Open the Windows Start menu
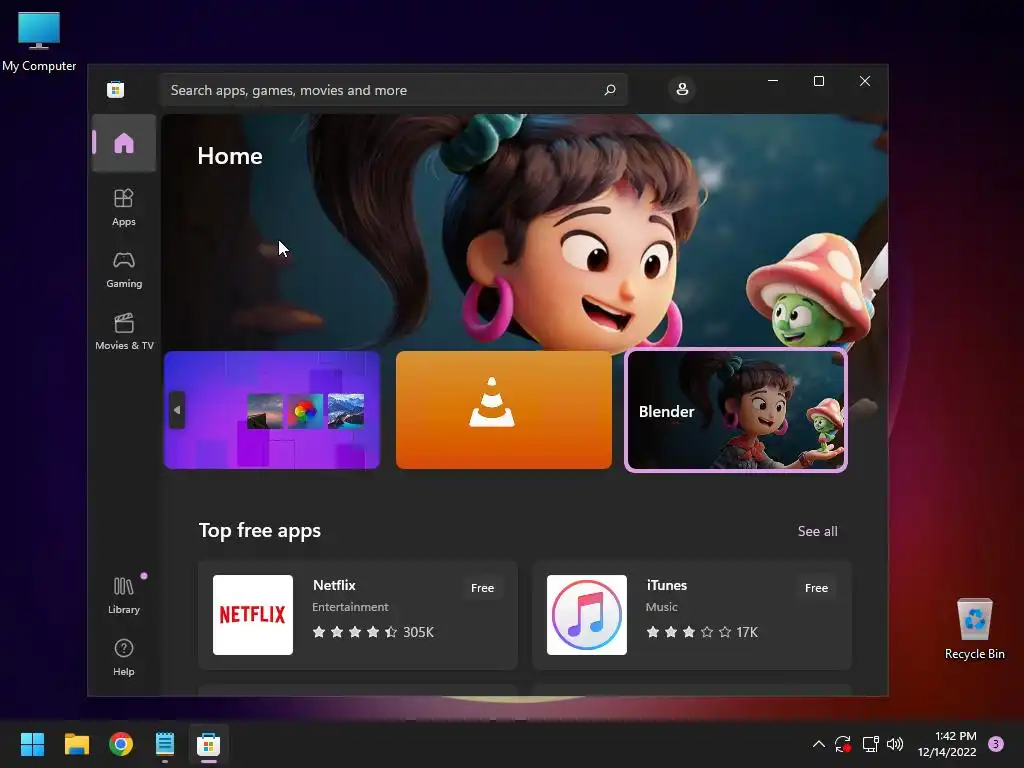1024x768 pixels. (32, 744)
